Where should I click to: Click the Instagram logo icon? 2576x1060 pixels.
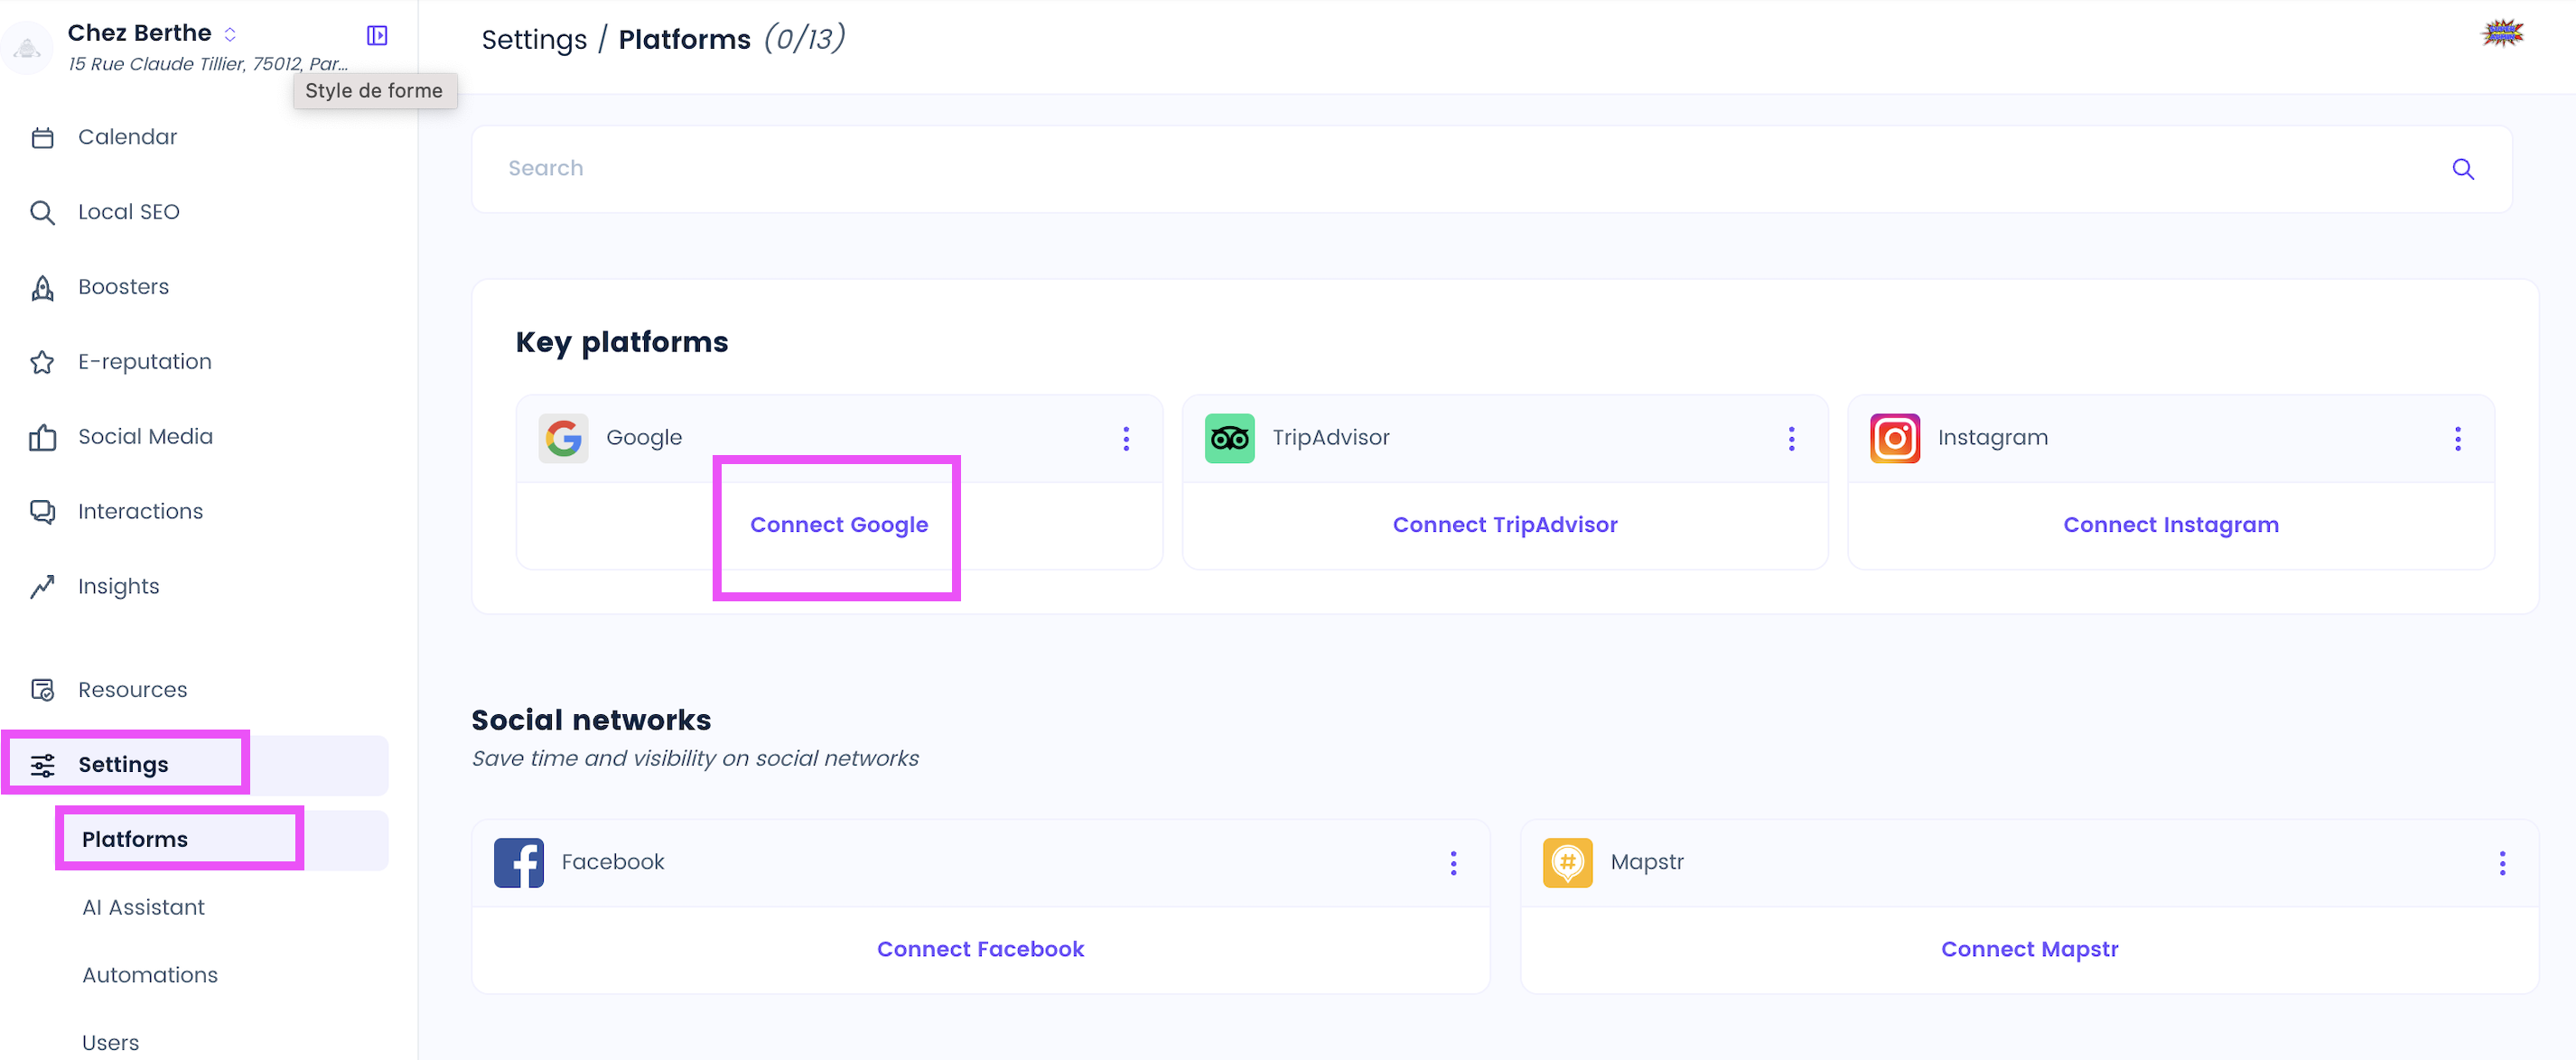tap(1895, 438)
